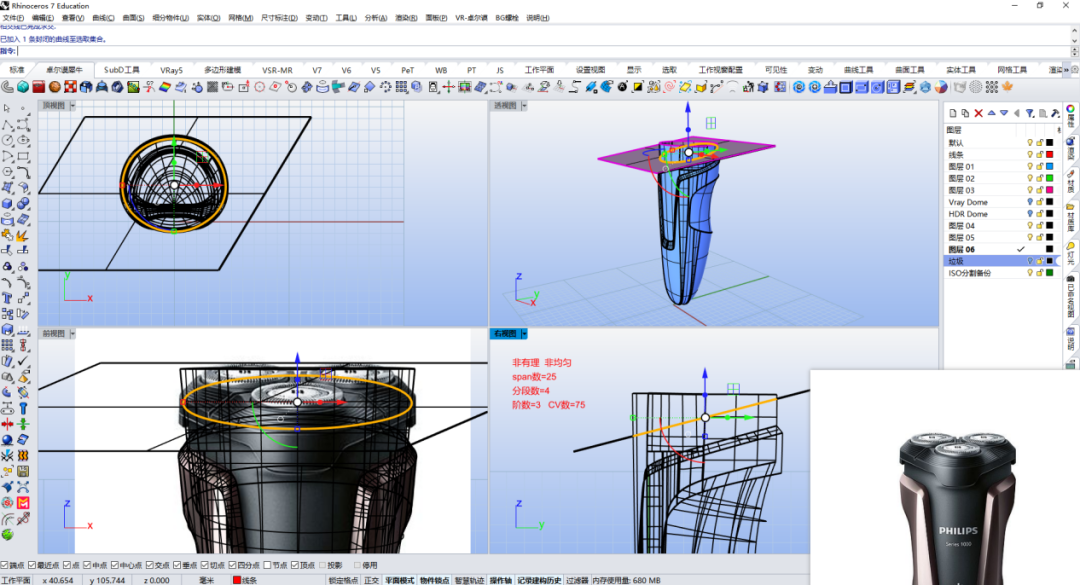Open layer tools hammer icon
This screenshot has width=1080, height=585.
point(1055,113)
